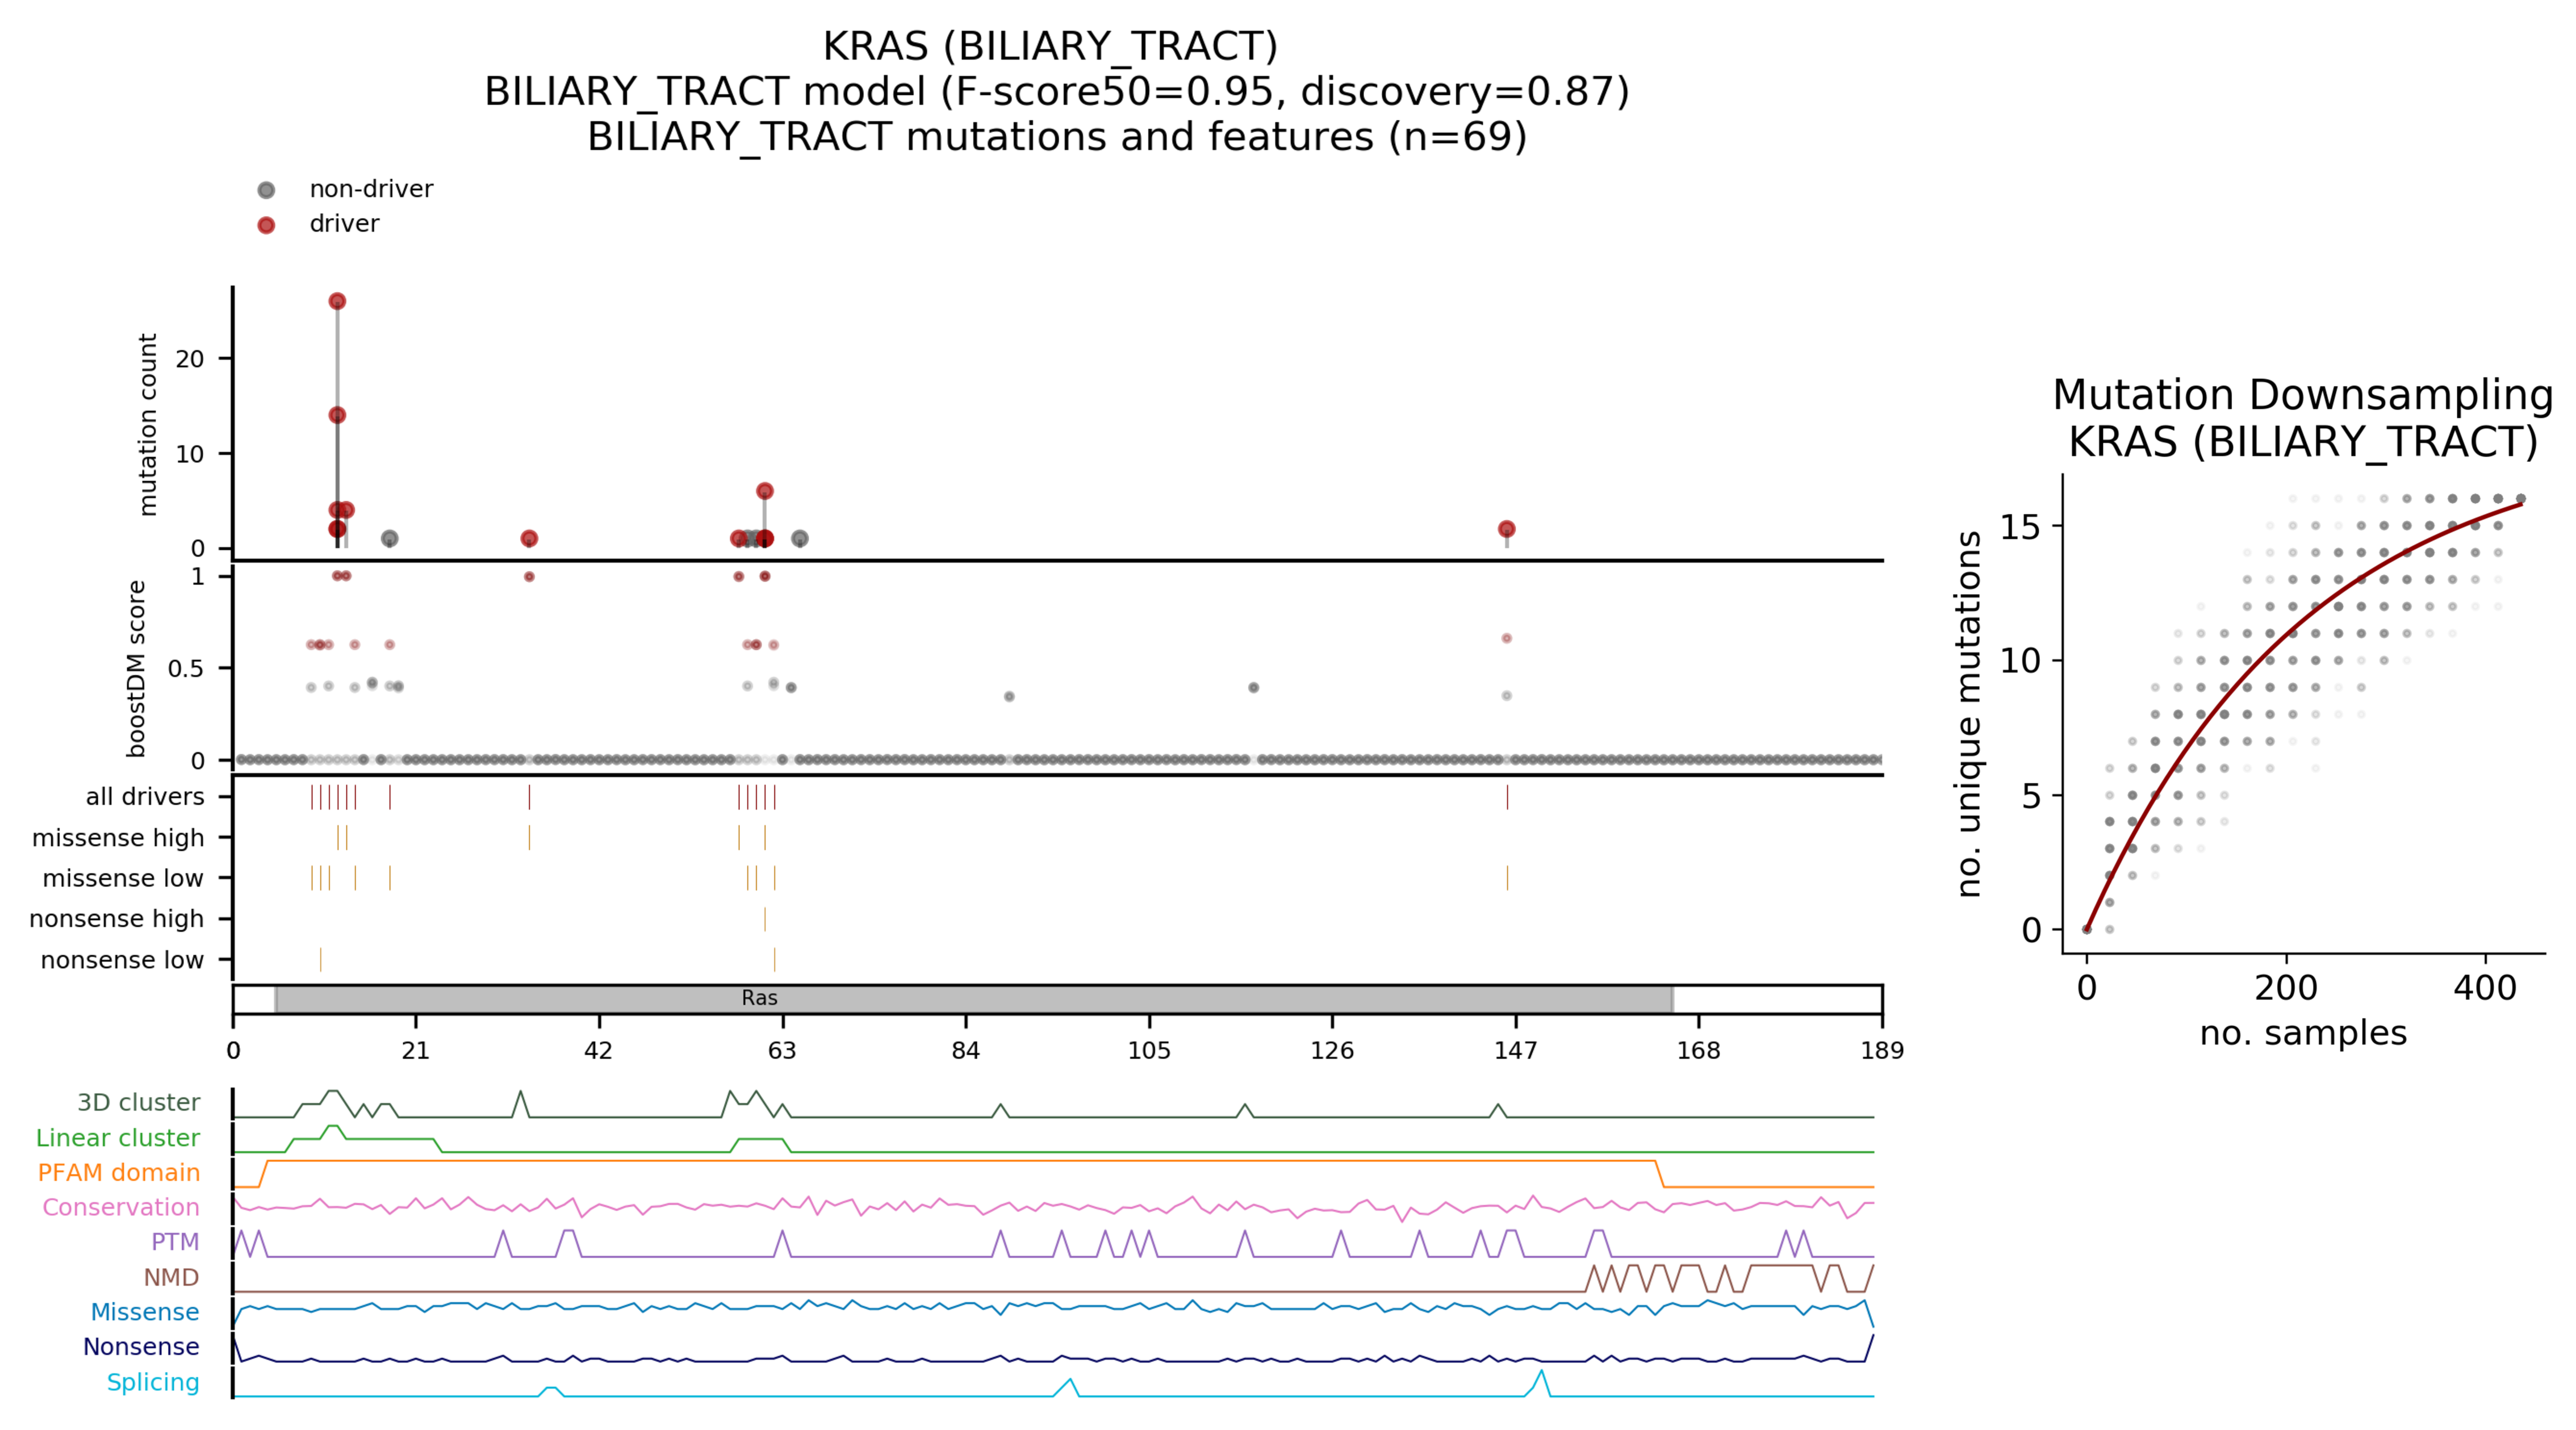
Task: Click the red driver legend marker
Action: tap(266, 225)
